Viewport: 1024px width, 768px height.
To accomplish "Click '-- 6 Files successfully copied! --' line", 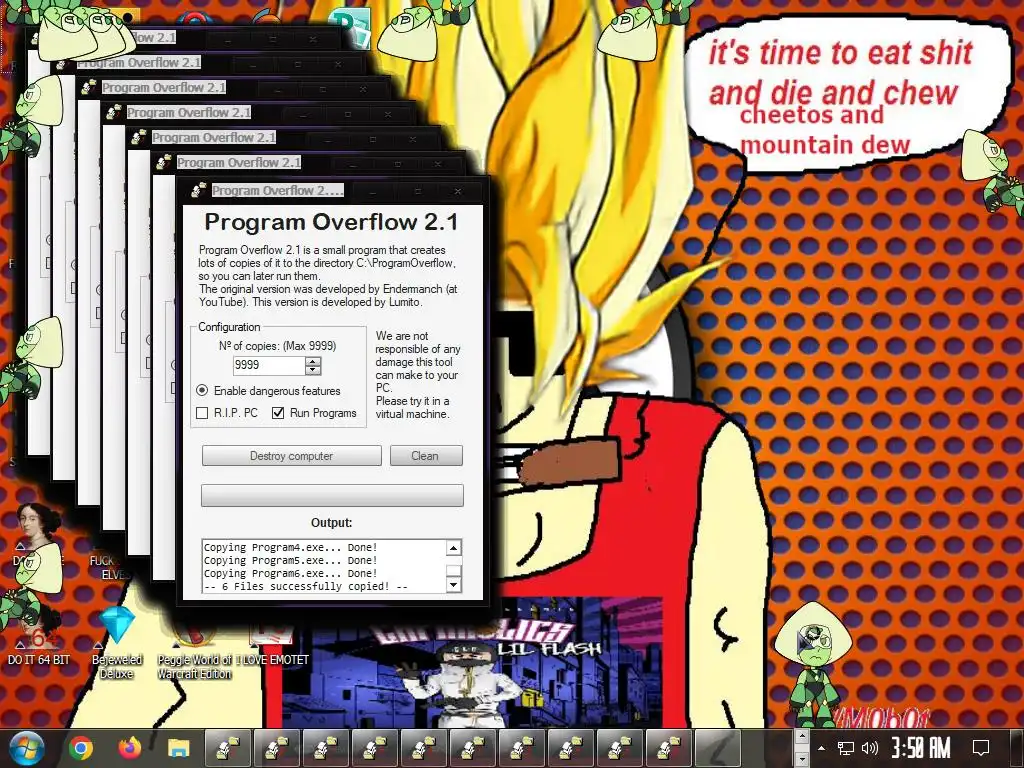I will (x=306, y=586).
